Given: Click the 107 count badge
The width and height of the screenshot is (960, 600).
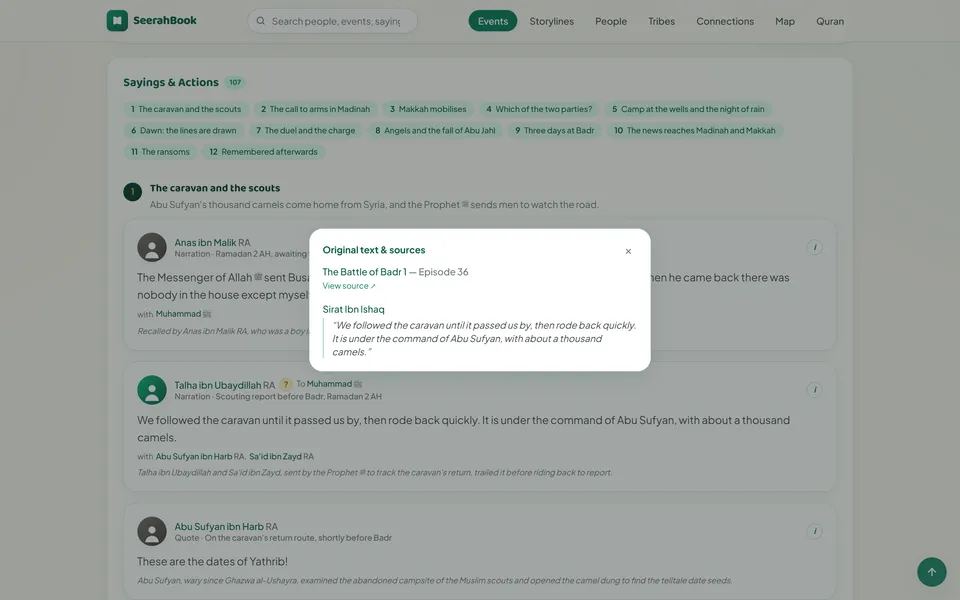Looking at the screenshot, I should [x=235, y=82].
